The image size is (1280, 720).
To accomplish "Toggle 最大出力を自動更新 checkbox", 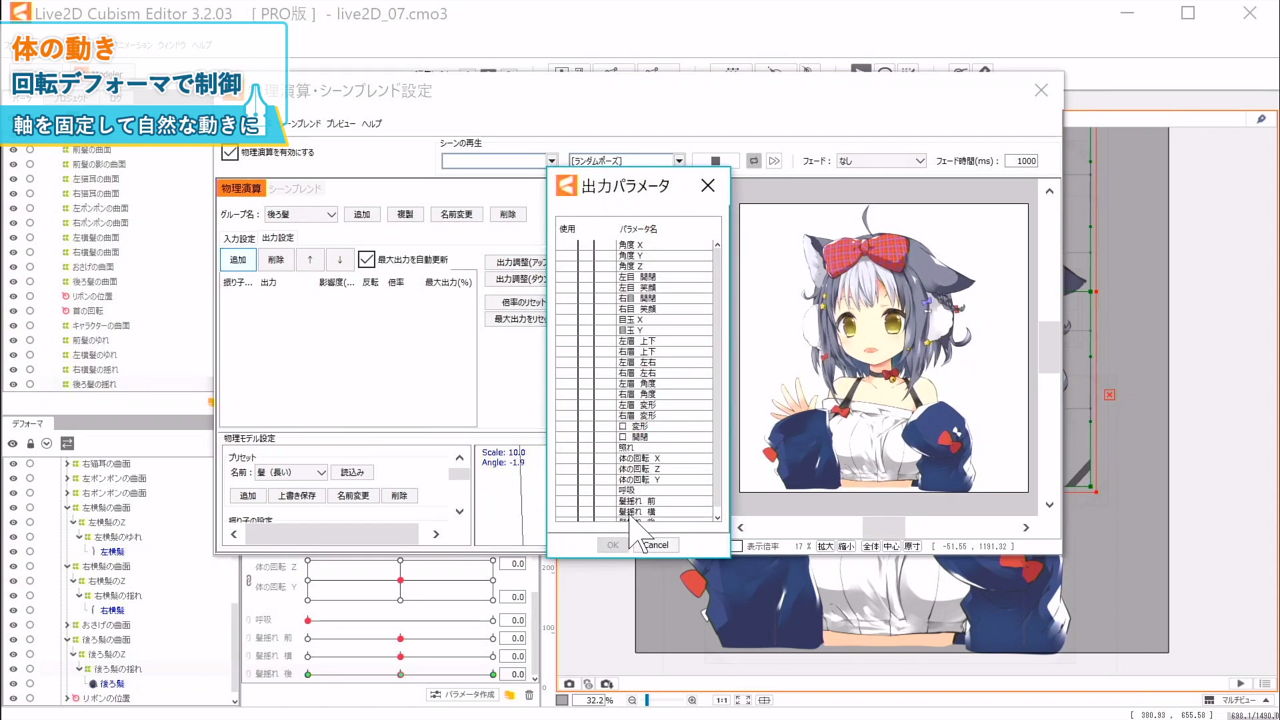I will [366, 259].
